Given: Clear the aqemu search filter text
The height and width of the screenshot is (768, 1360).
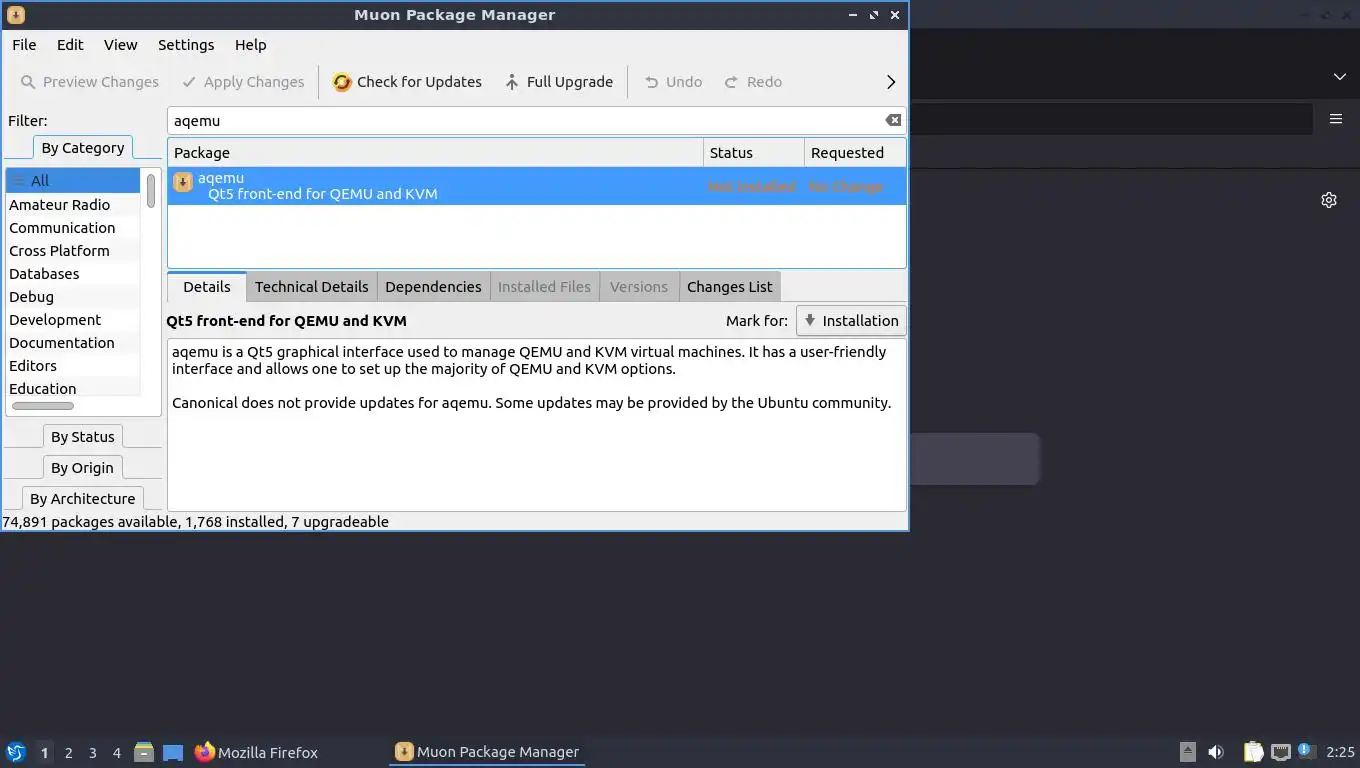Looking at the screenshot, I should [x=893, y=120].
